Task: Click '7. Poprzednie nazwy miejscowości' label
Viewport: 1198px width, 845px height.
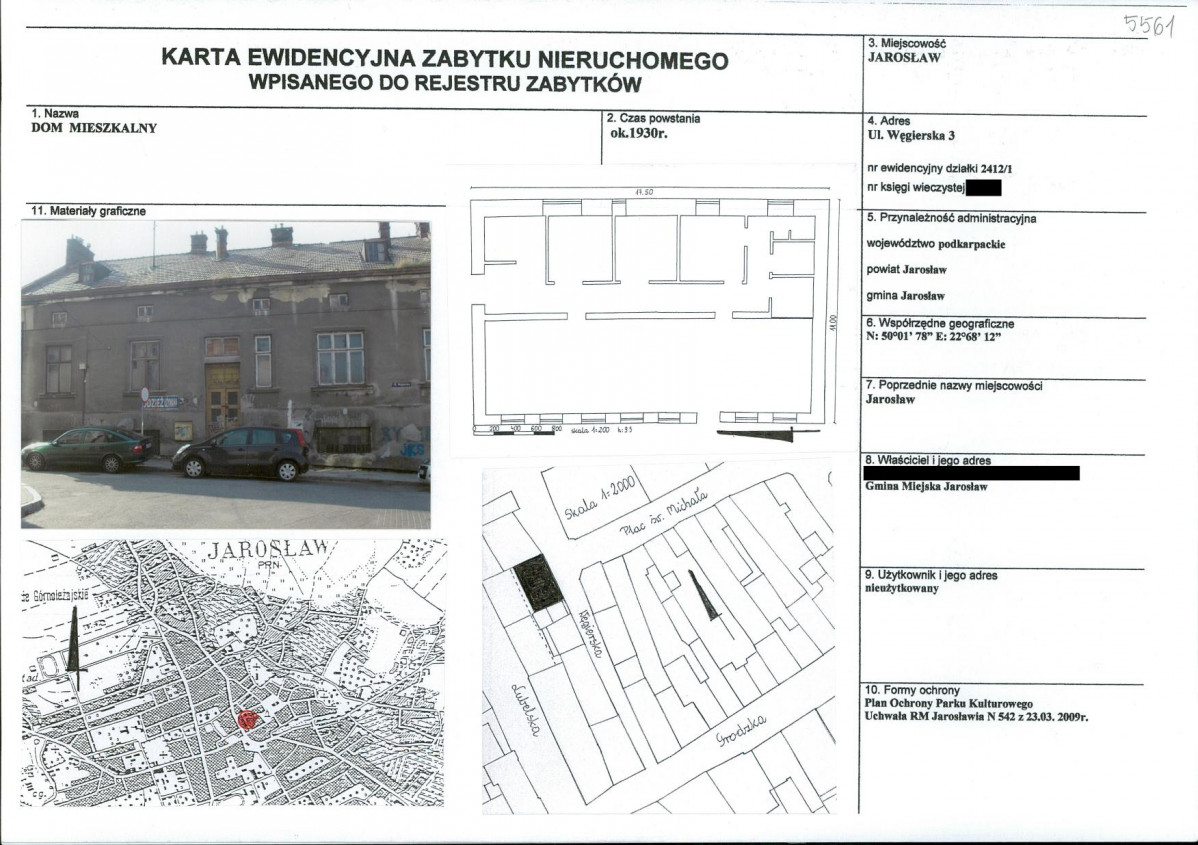Action: 954,386
